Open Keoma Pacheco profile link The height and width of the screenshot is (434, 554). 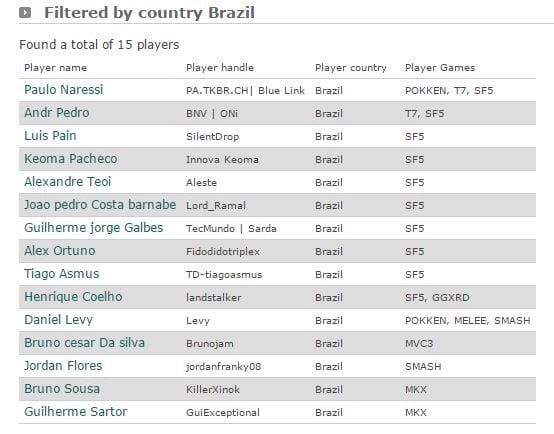(x=71, y=159)
